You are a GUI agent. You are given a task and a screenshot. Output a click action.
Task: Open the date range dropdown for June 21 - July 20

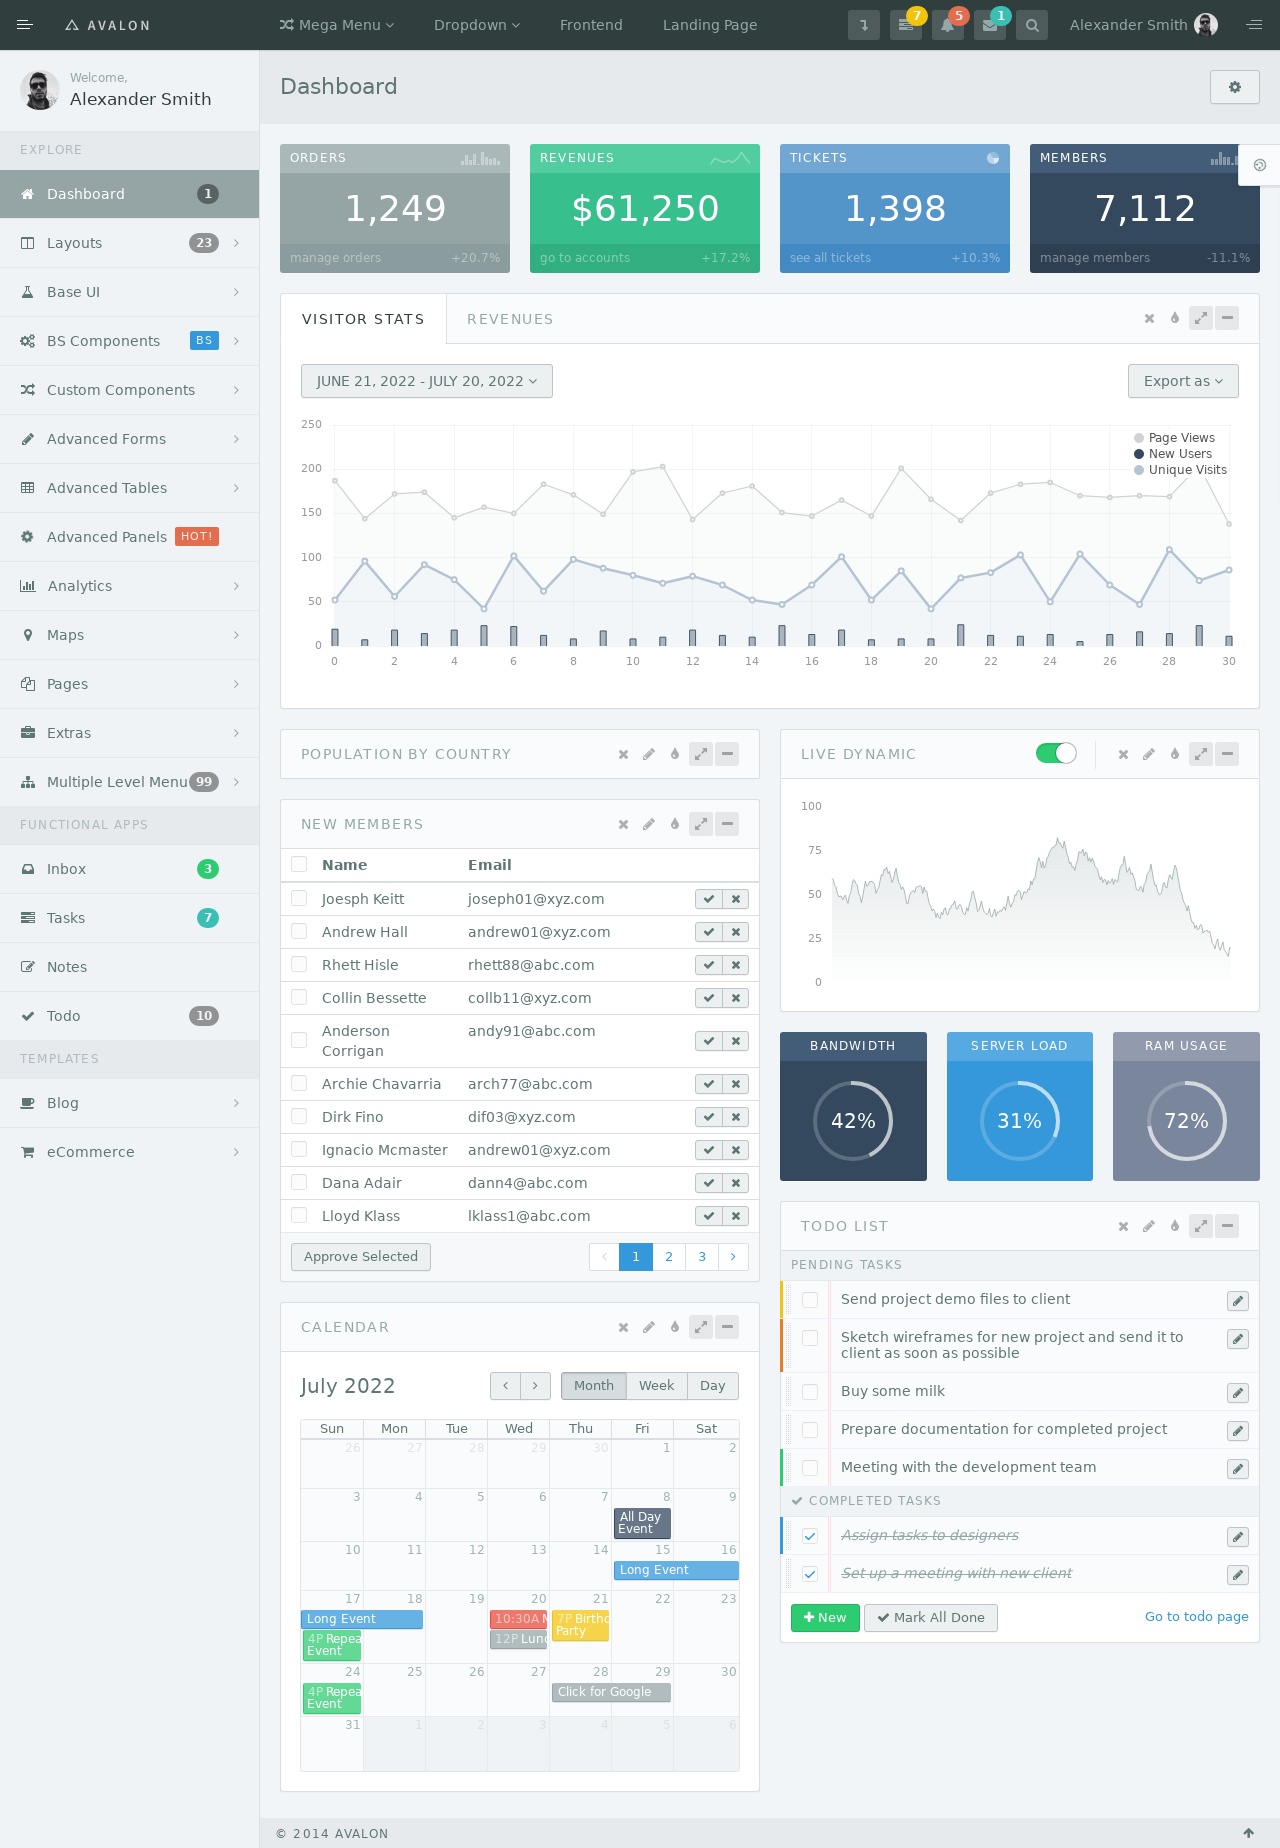pyautogui.click(x=426, y=381)
